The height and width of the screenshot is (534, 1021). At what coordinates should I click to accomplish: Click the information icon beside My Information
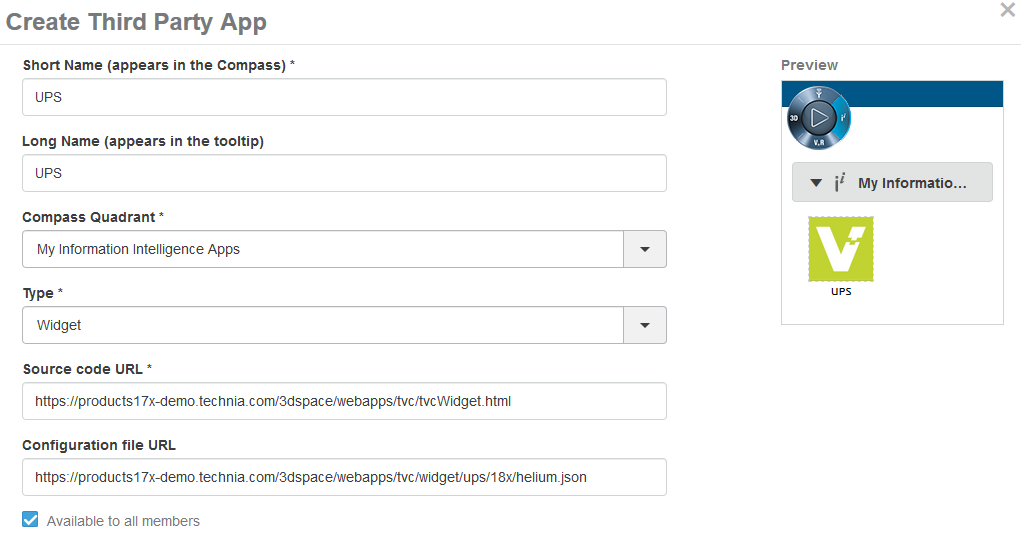[x=839, y=183]
